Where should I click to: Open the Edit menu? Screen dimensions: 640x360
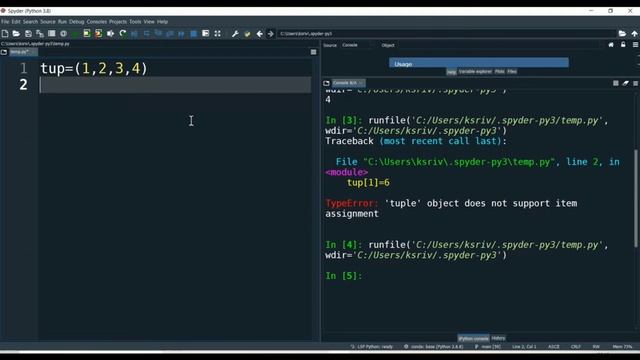[16, 22]
